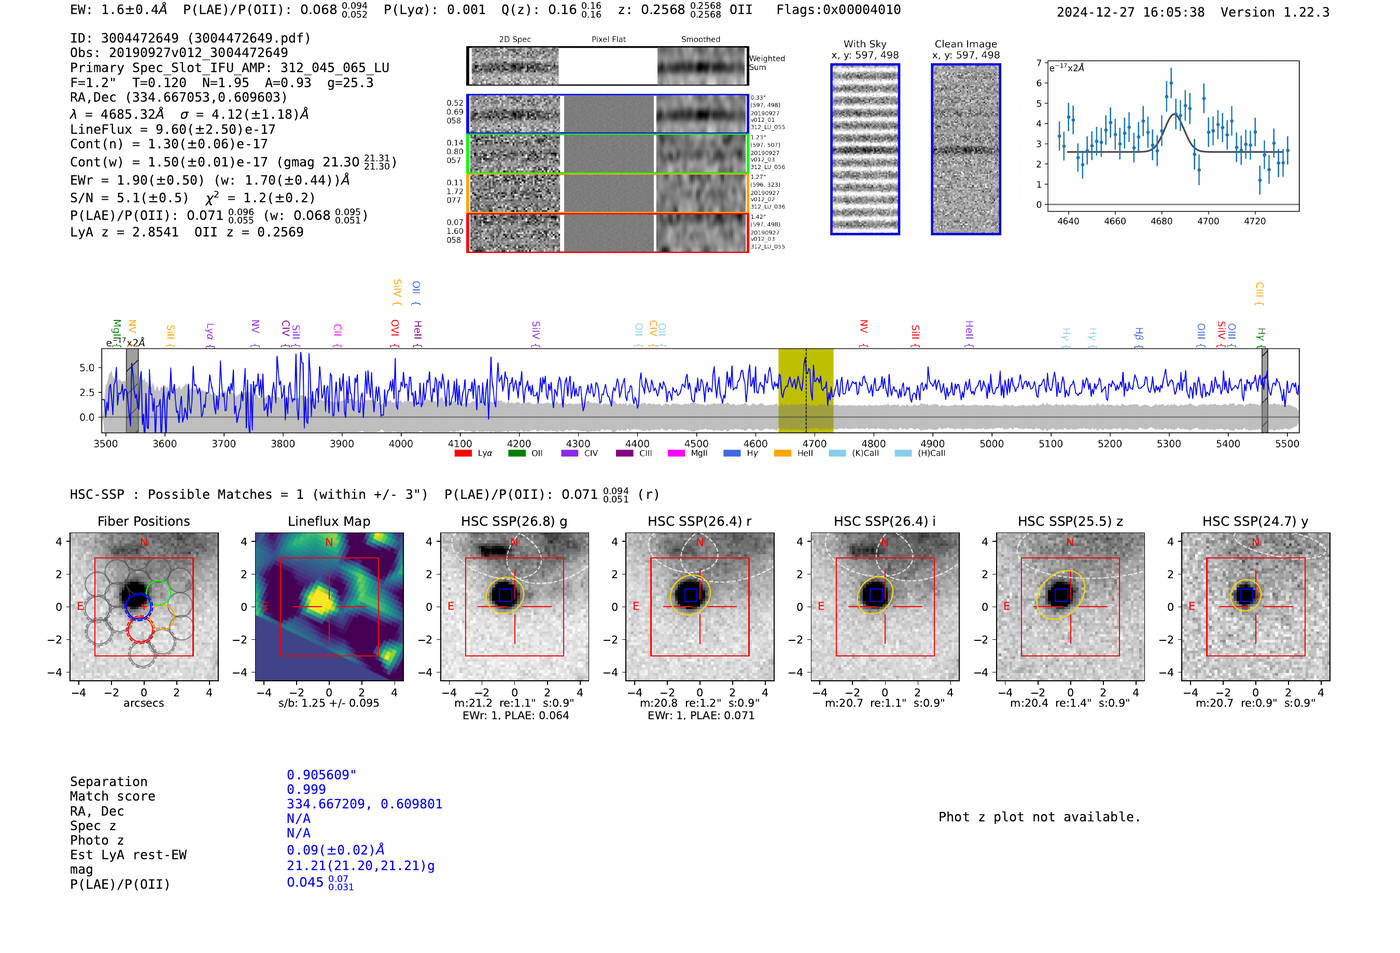This screenshot has width=1400, height=953.
Task: Click the Pixel Flat column header
Action: click(609, 40)
